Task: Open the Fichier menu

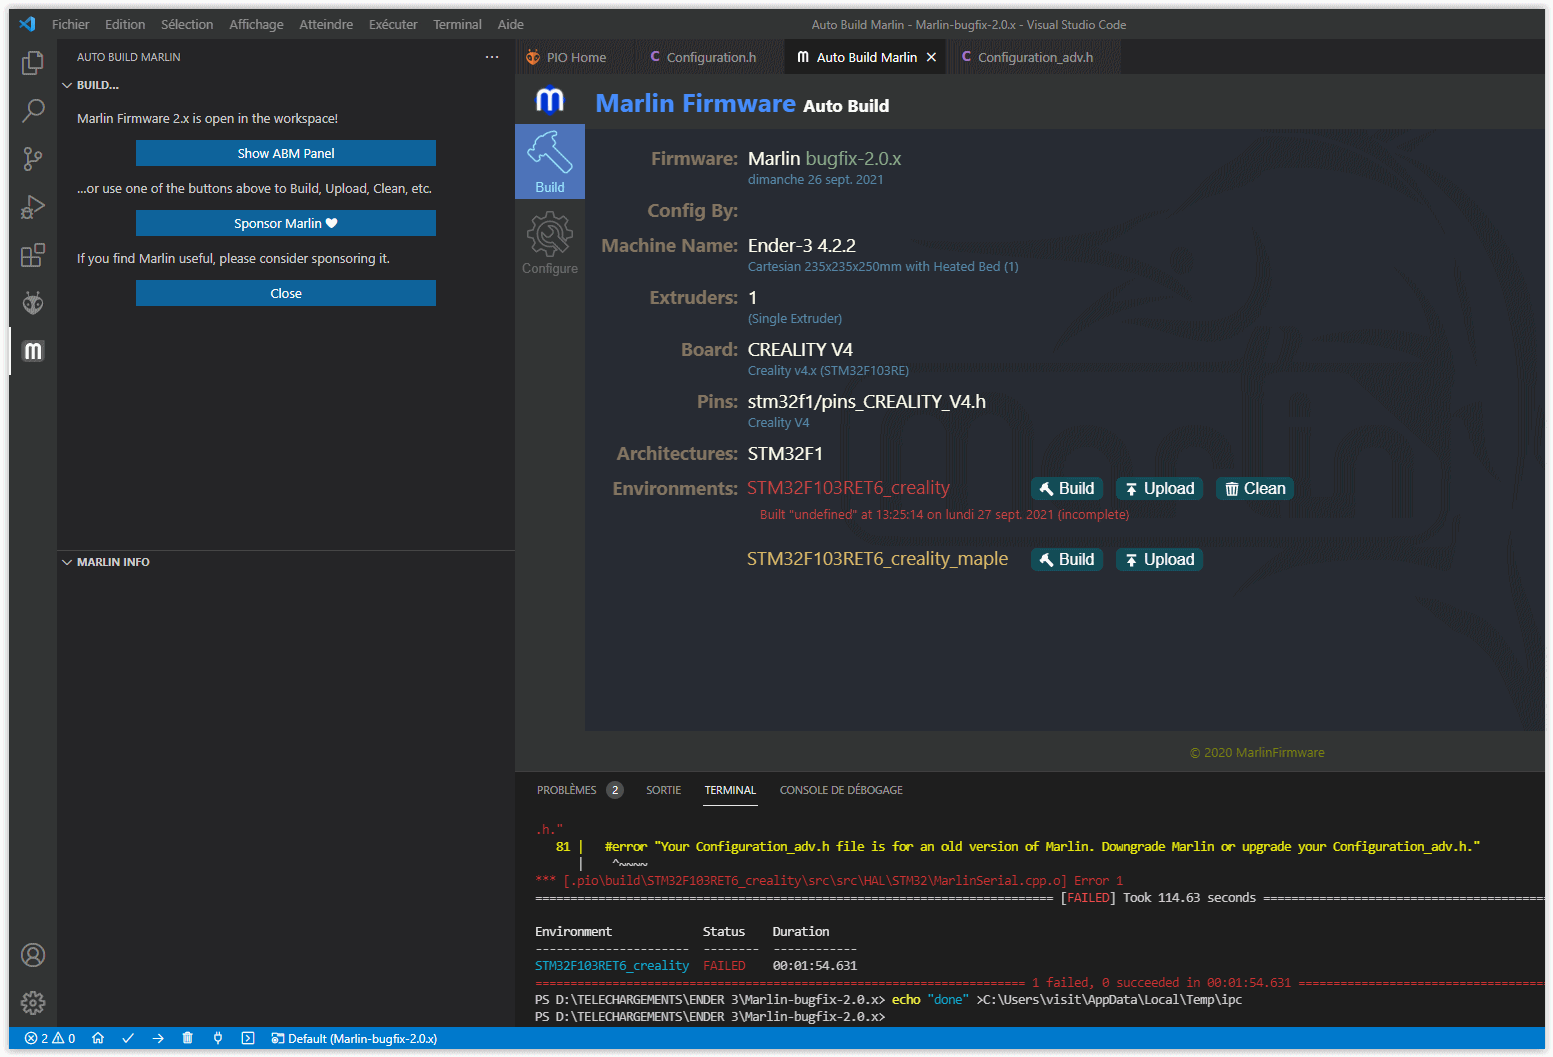Action: [70, 24]
